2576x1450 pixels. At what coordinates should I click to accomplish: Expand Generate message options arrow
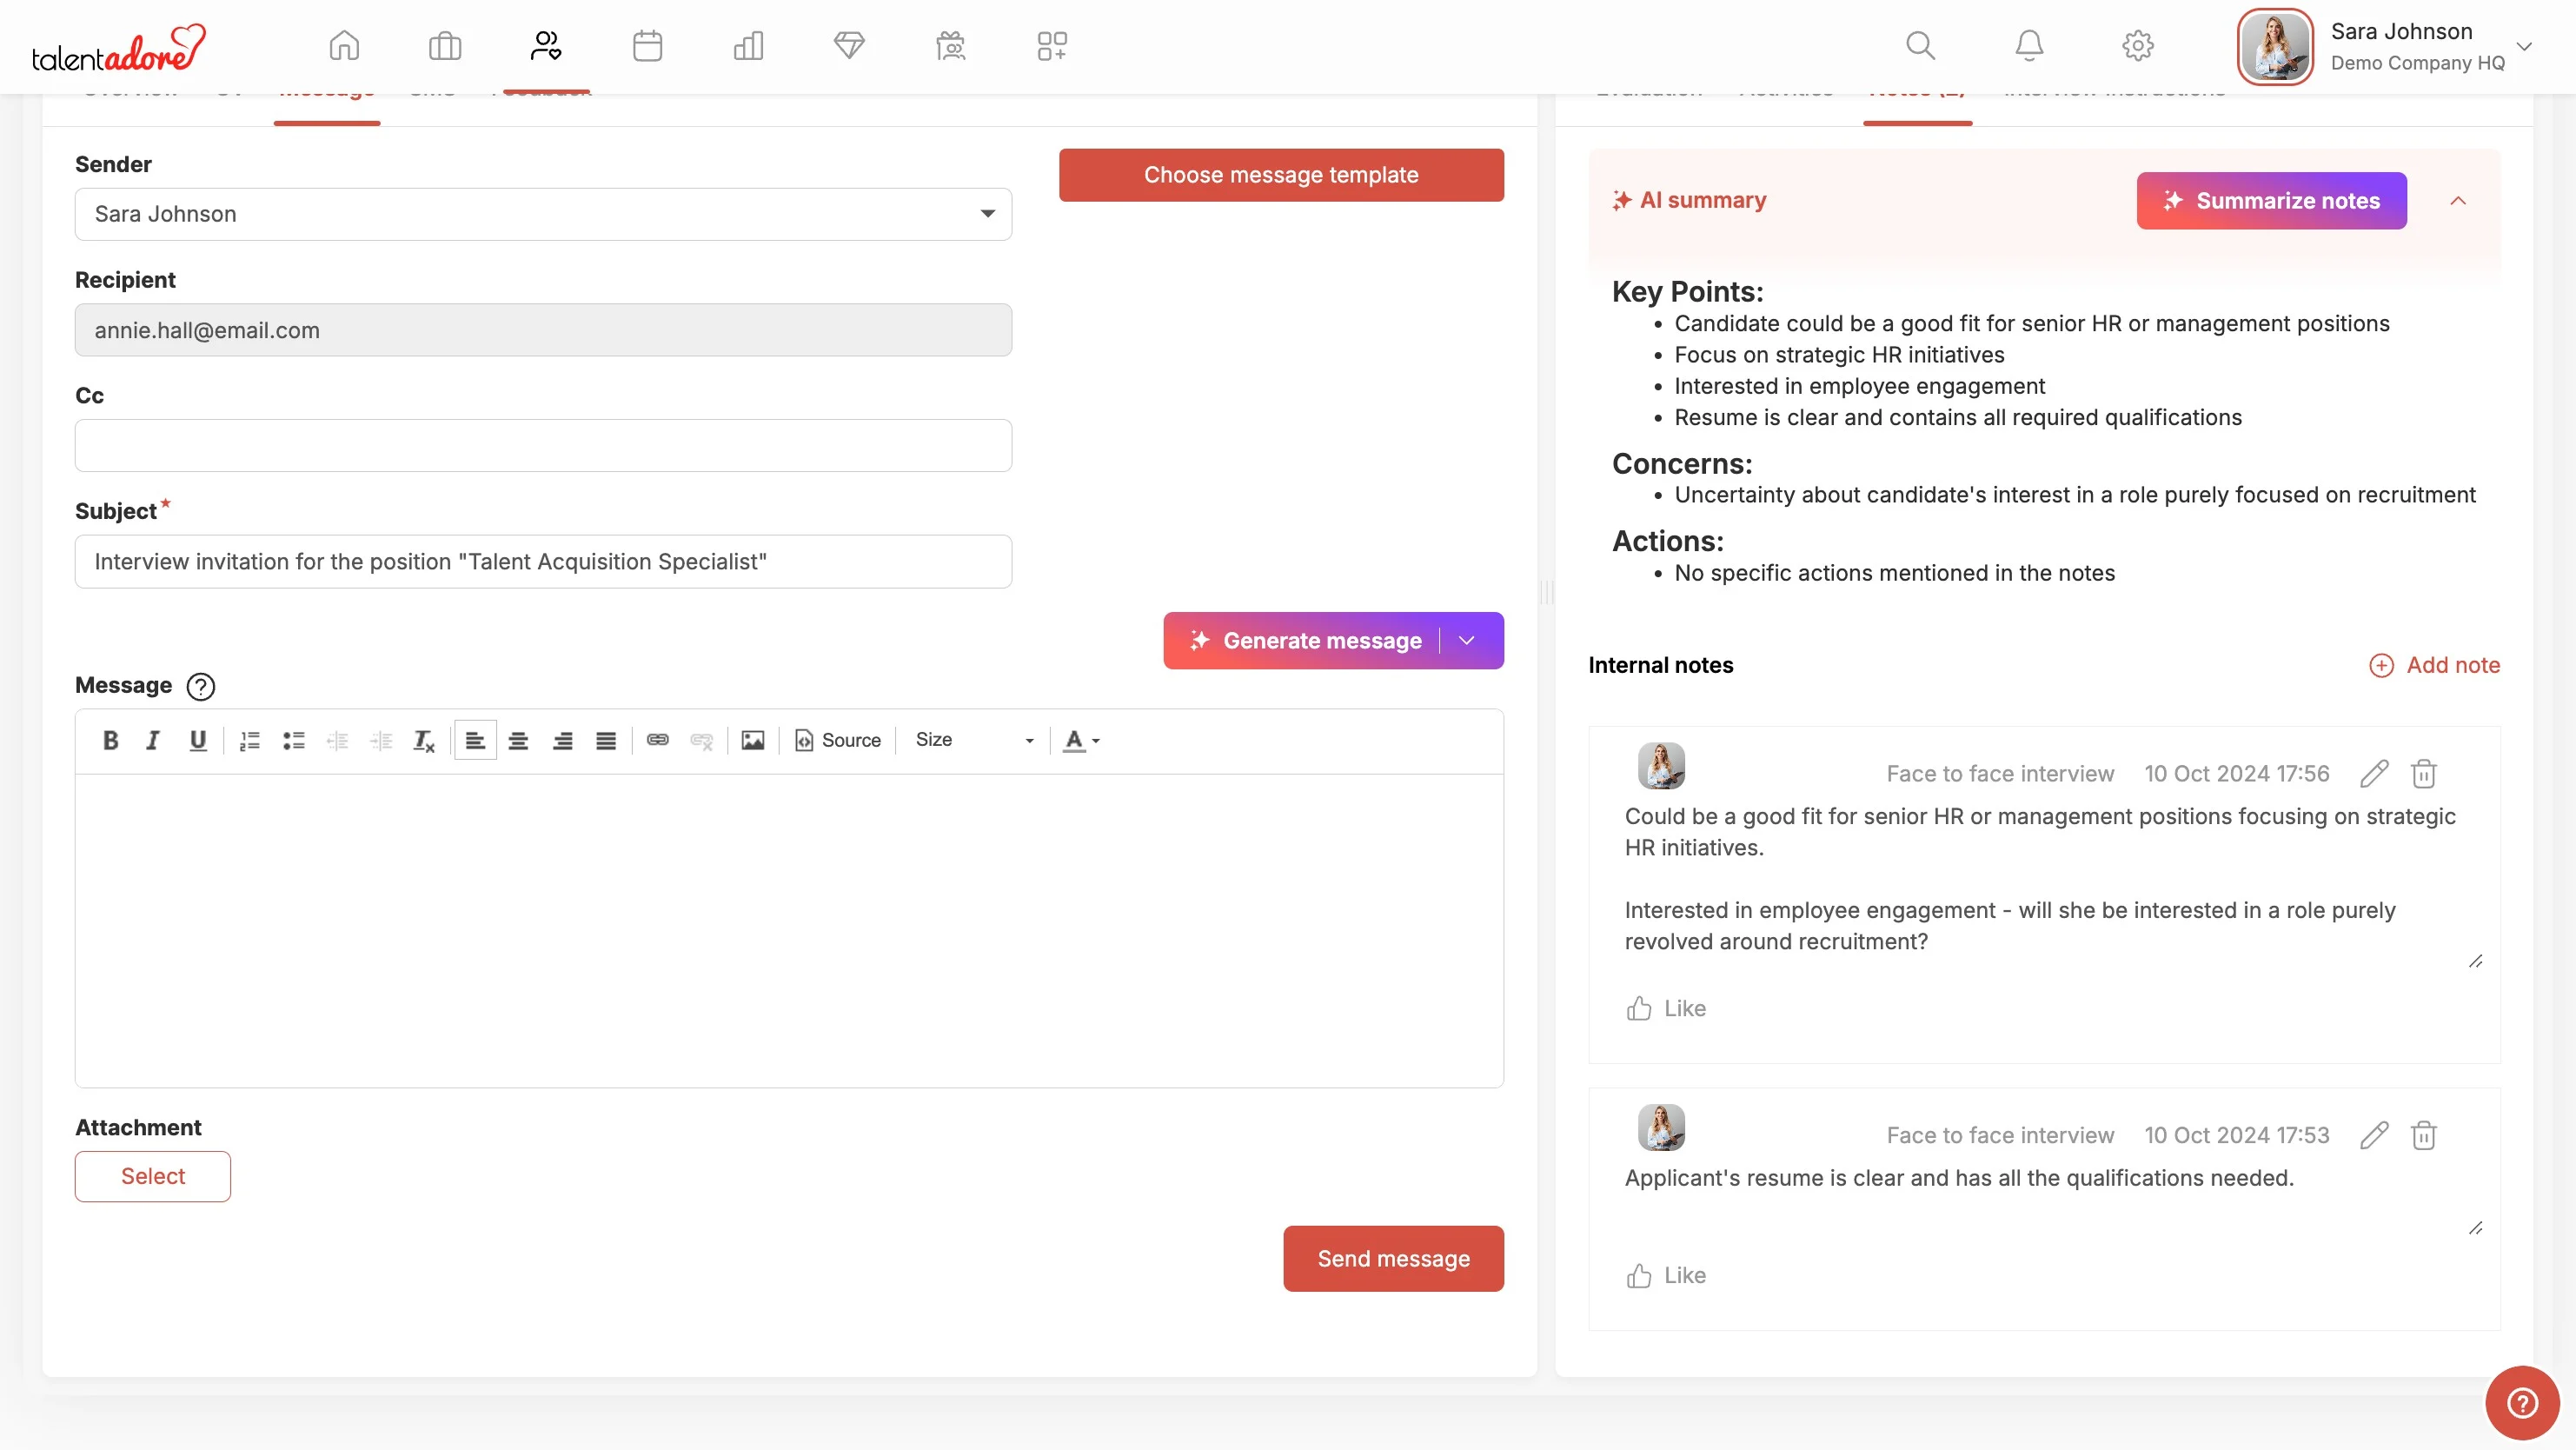click(x=1467, y=641)
